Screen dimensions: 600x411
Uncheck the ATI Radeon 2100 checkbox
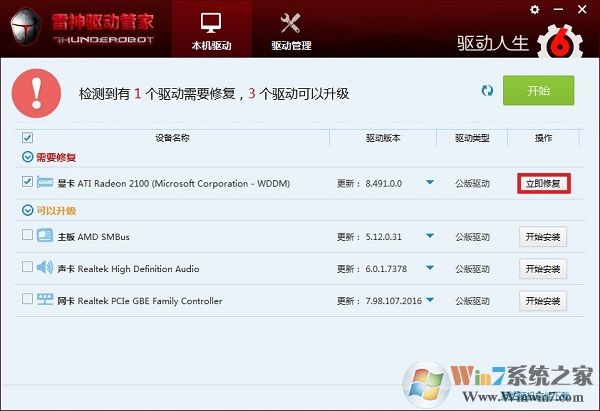(27, 181)
